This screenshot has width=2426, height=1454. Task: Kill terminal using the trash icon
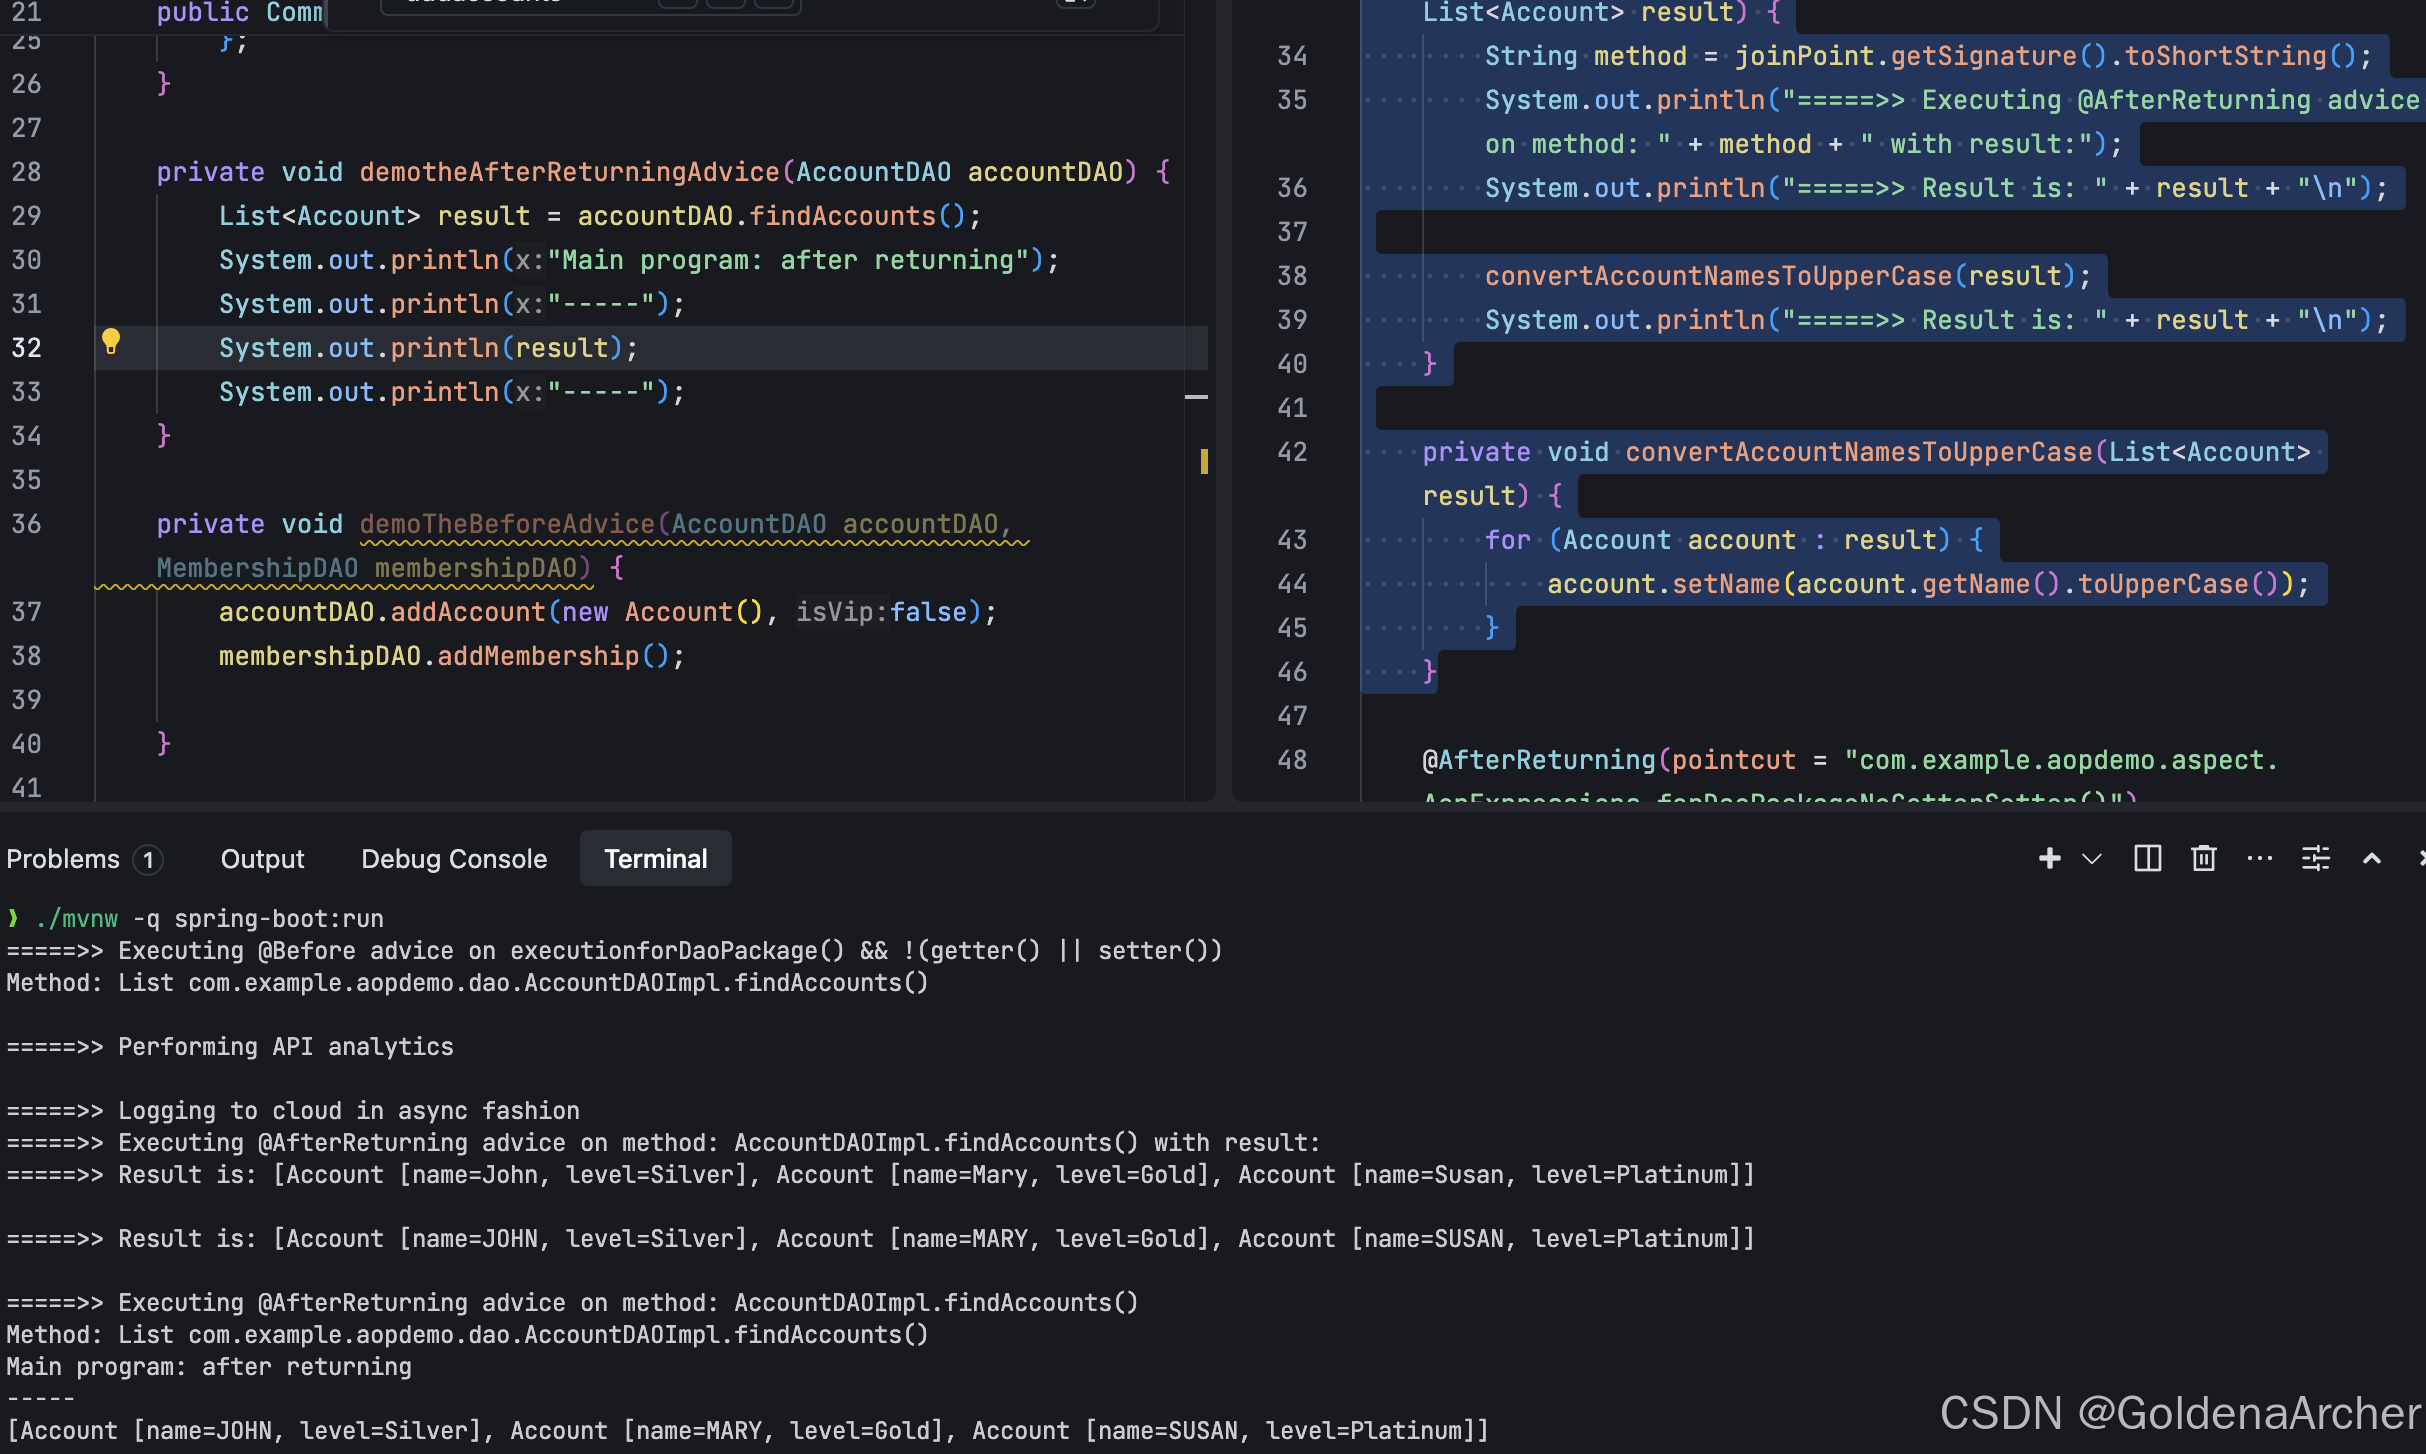tap(2203, 859)
